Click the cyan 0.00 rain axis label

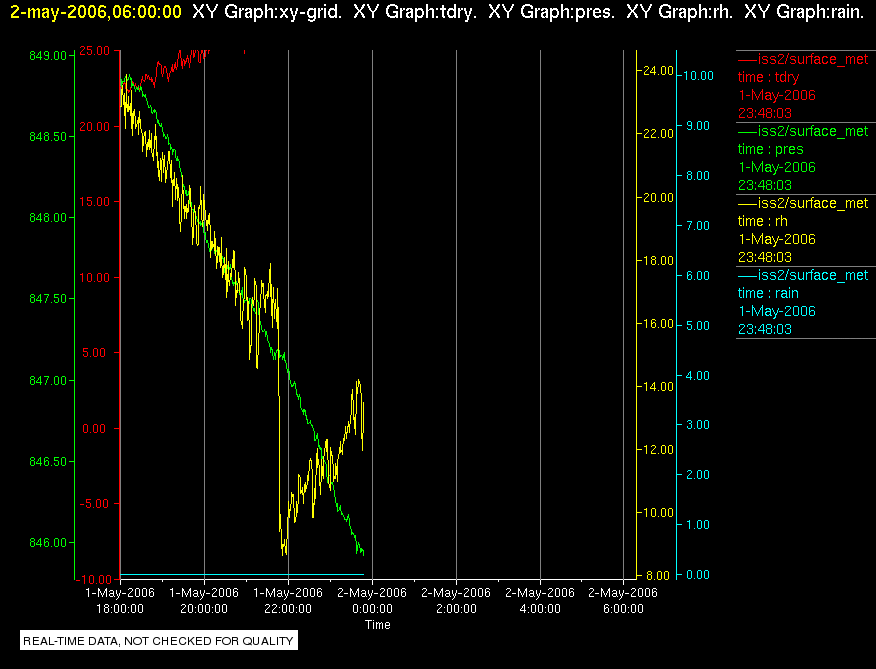697,575
